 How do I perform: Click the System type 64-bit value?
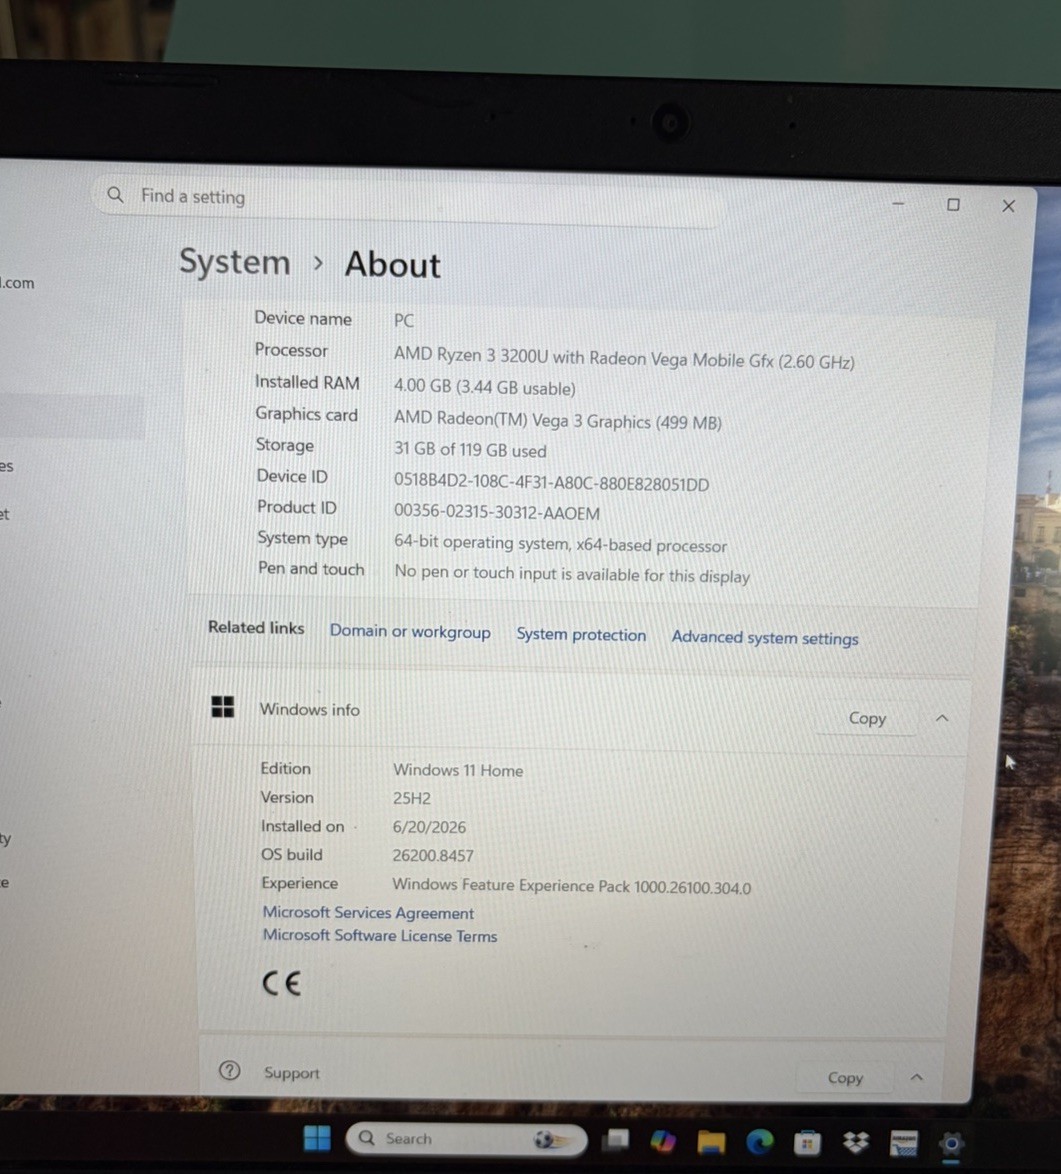(x=560, y=544)
